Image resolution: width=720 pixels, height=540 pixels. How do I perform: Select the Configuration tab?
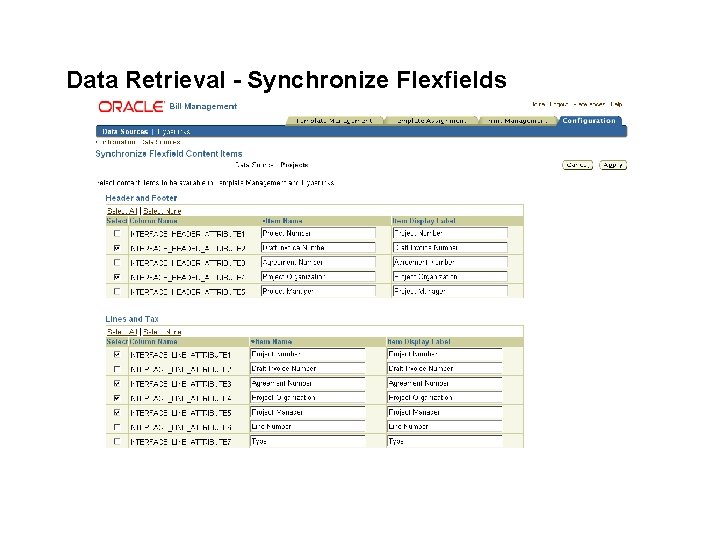589,121
